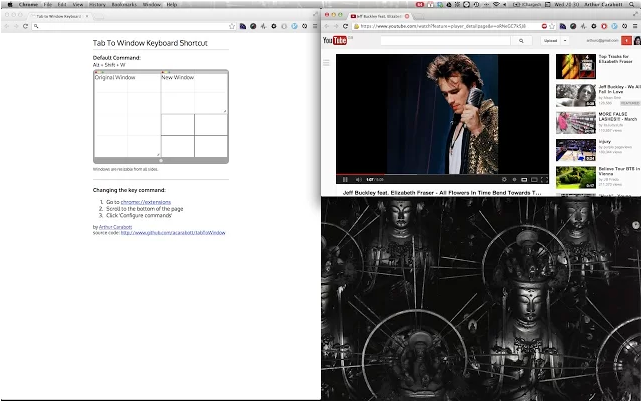Open the red notifications button on YouTube
641x401 pixels.
(x=626, y=40)
